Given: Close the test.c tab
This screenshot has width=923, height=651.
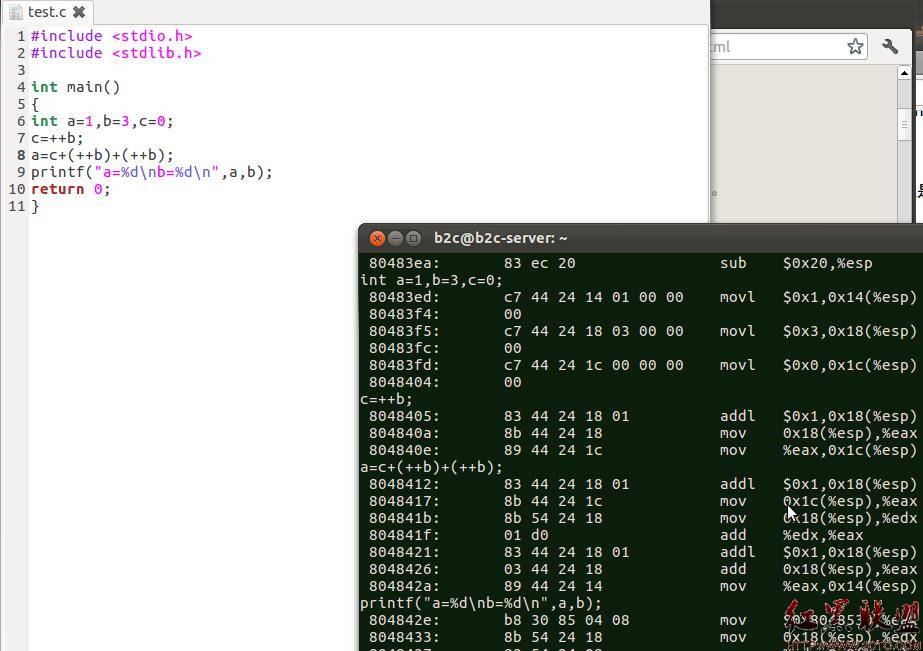Looking at the screenshot, I should (x=79, y=12).
